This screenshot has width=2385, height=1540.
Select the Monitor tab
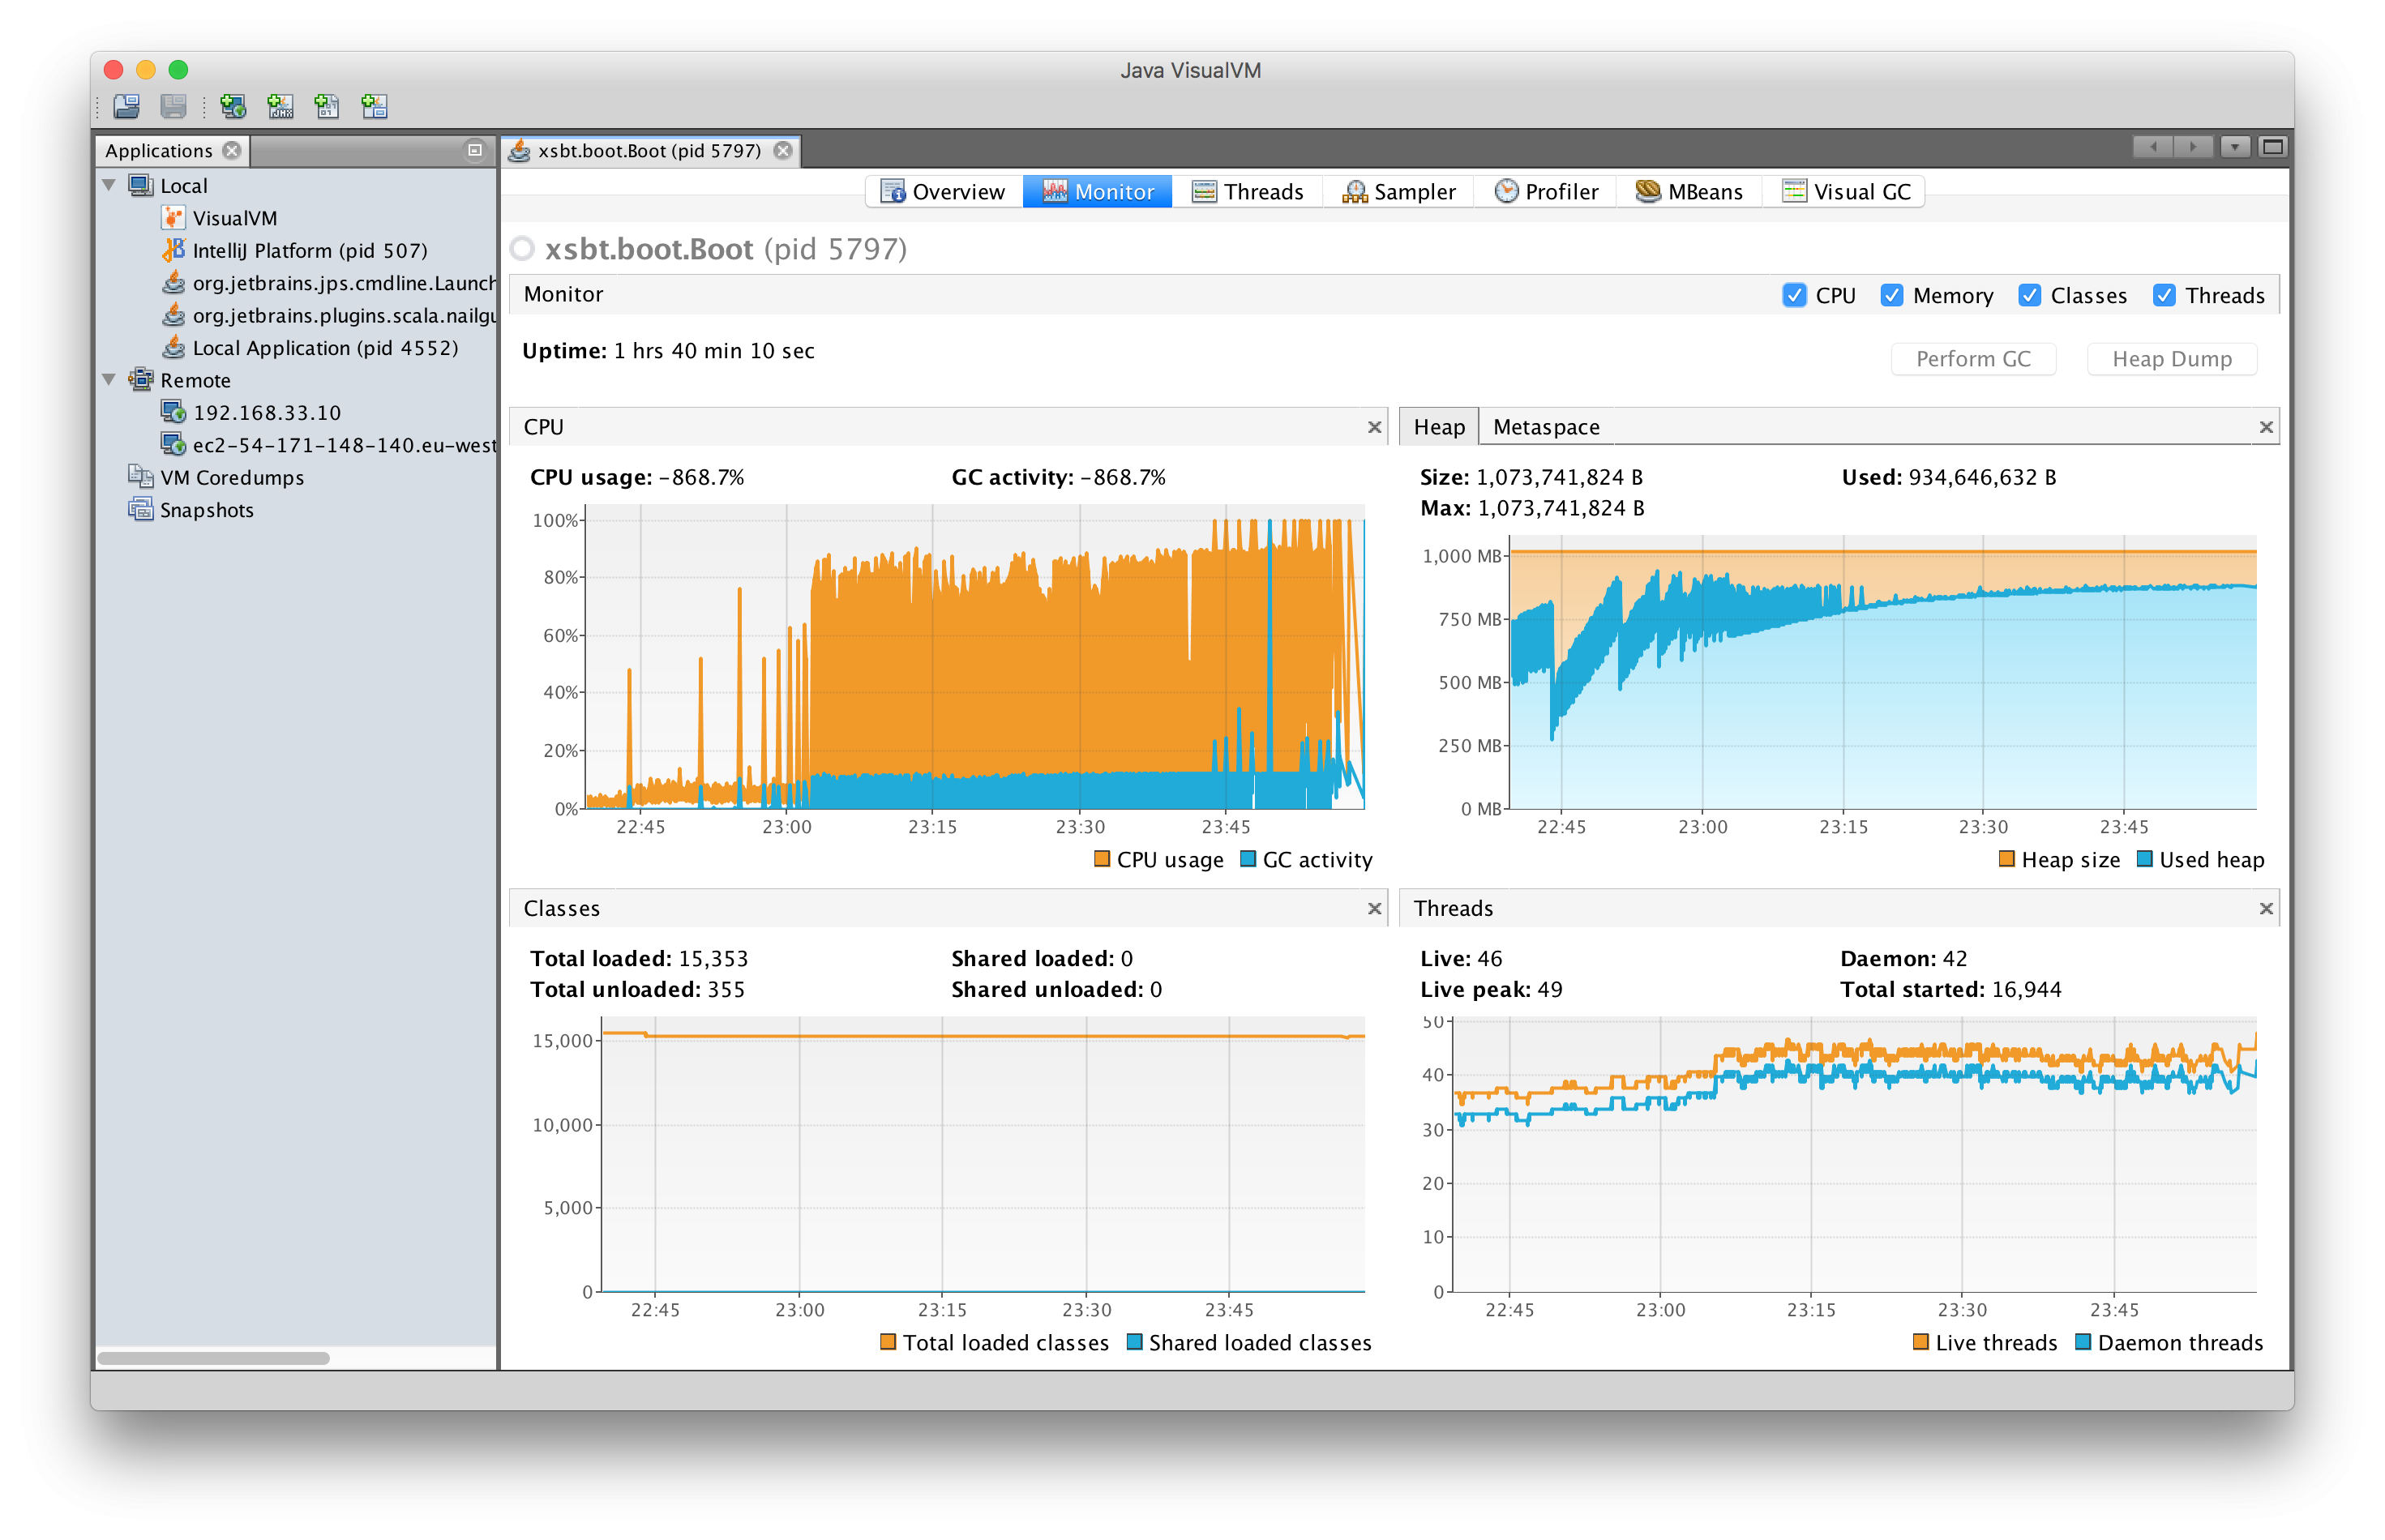(x=1097, y=191)
